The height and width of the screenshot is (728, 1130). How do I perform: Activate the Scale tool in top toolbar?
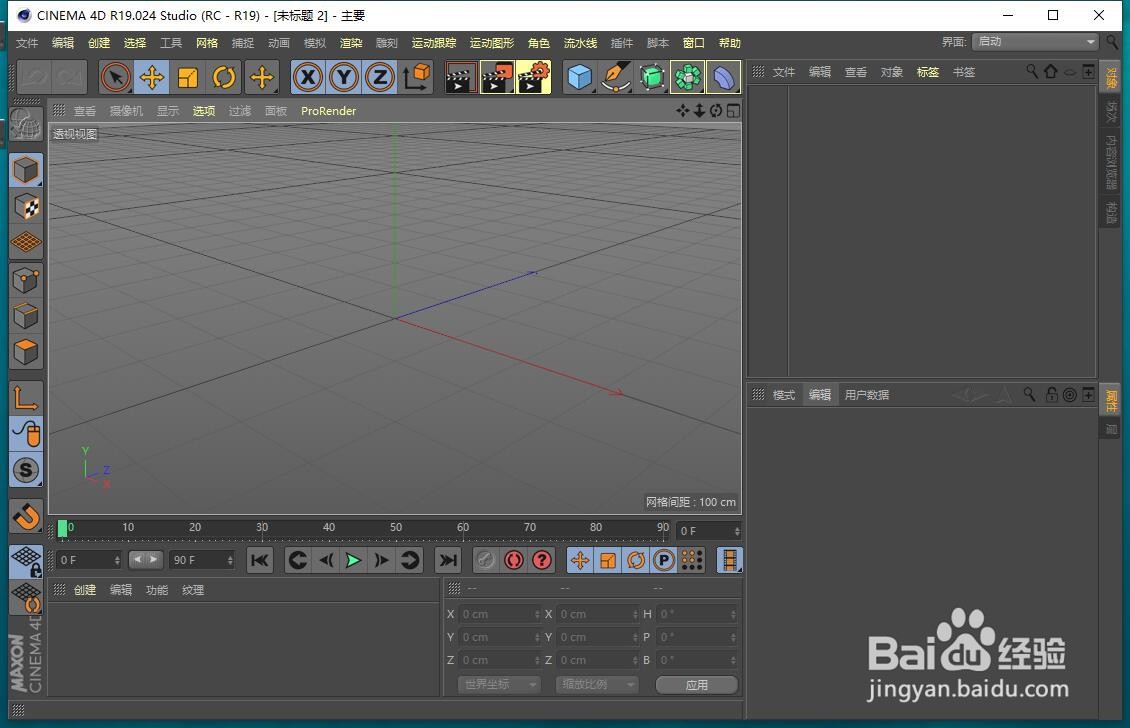188,77
